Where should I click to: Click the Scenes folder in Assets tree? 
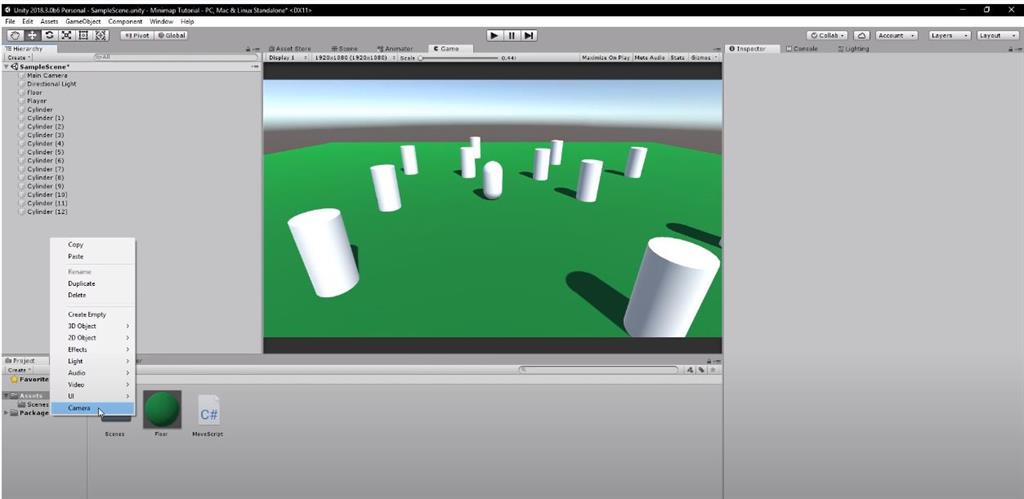click(33, 404)
